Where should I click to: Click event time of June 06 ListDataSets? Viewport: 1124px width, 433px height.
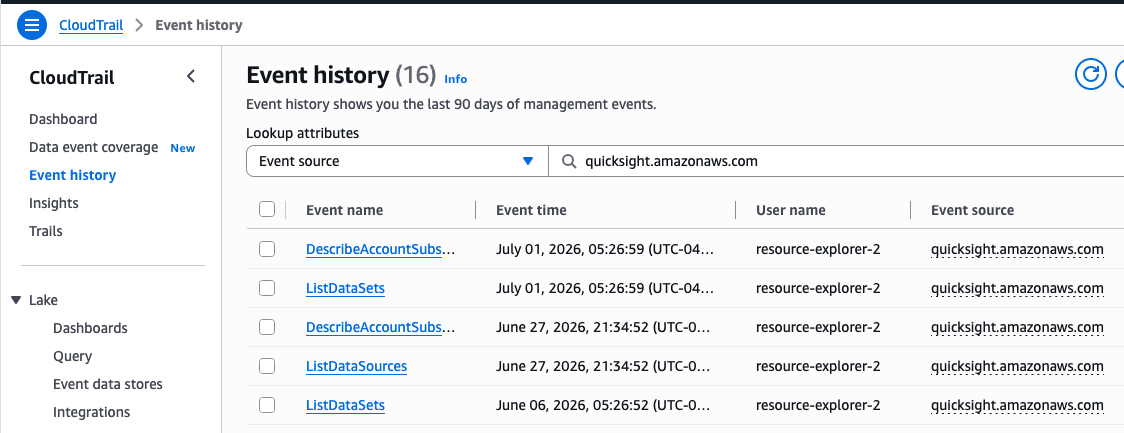pos(605,406)
